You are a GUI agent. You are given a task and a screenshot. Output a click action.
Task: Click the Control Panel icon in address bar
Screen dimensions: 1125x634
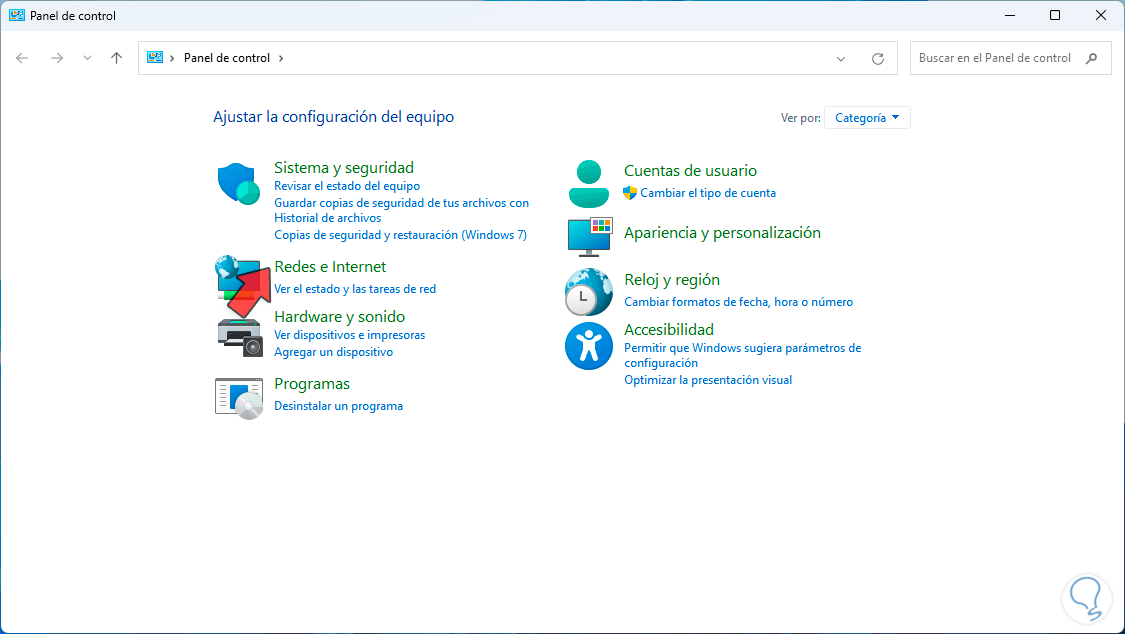coord(154,57)
